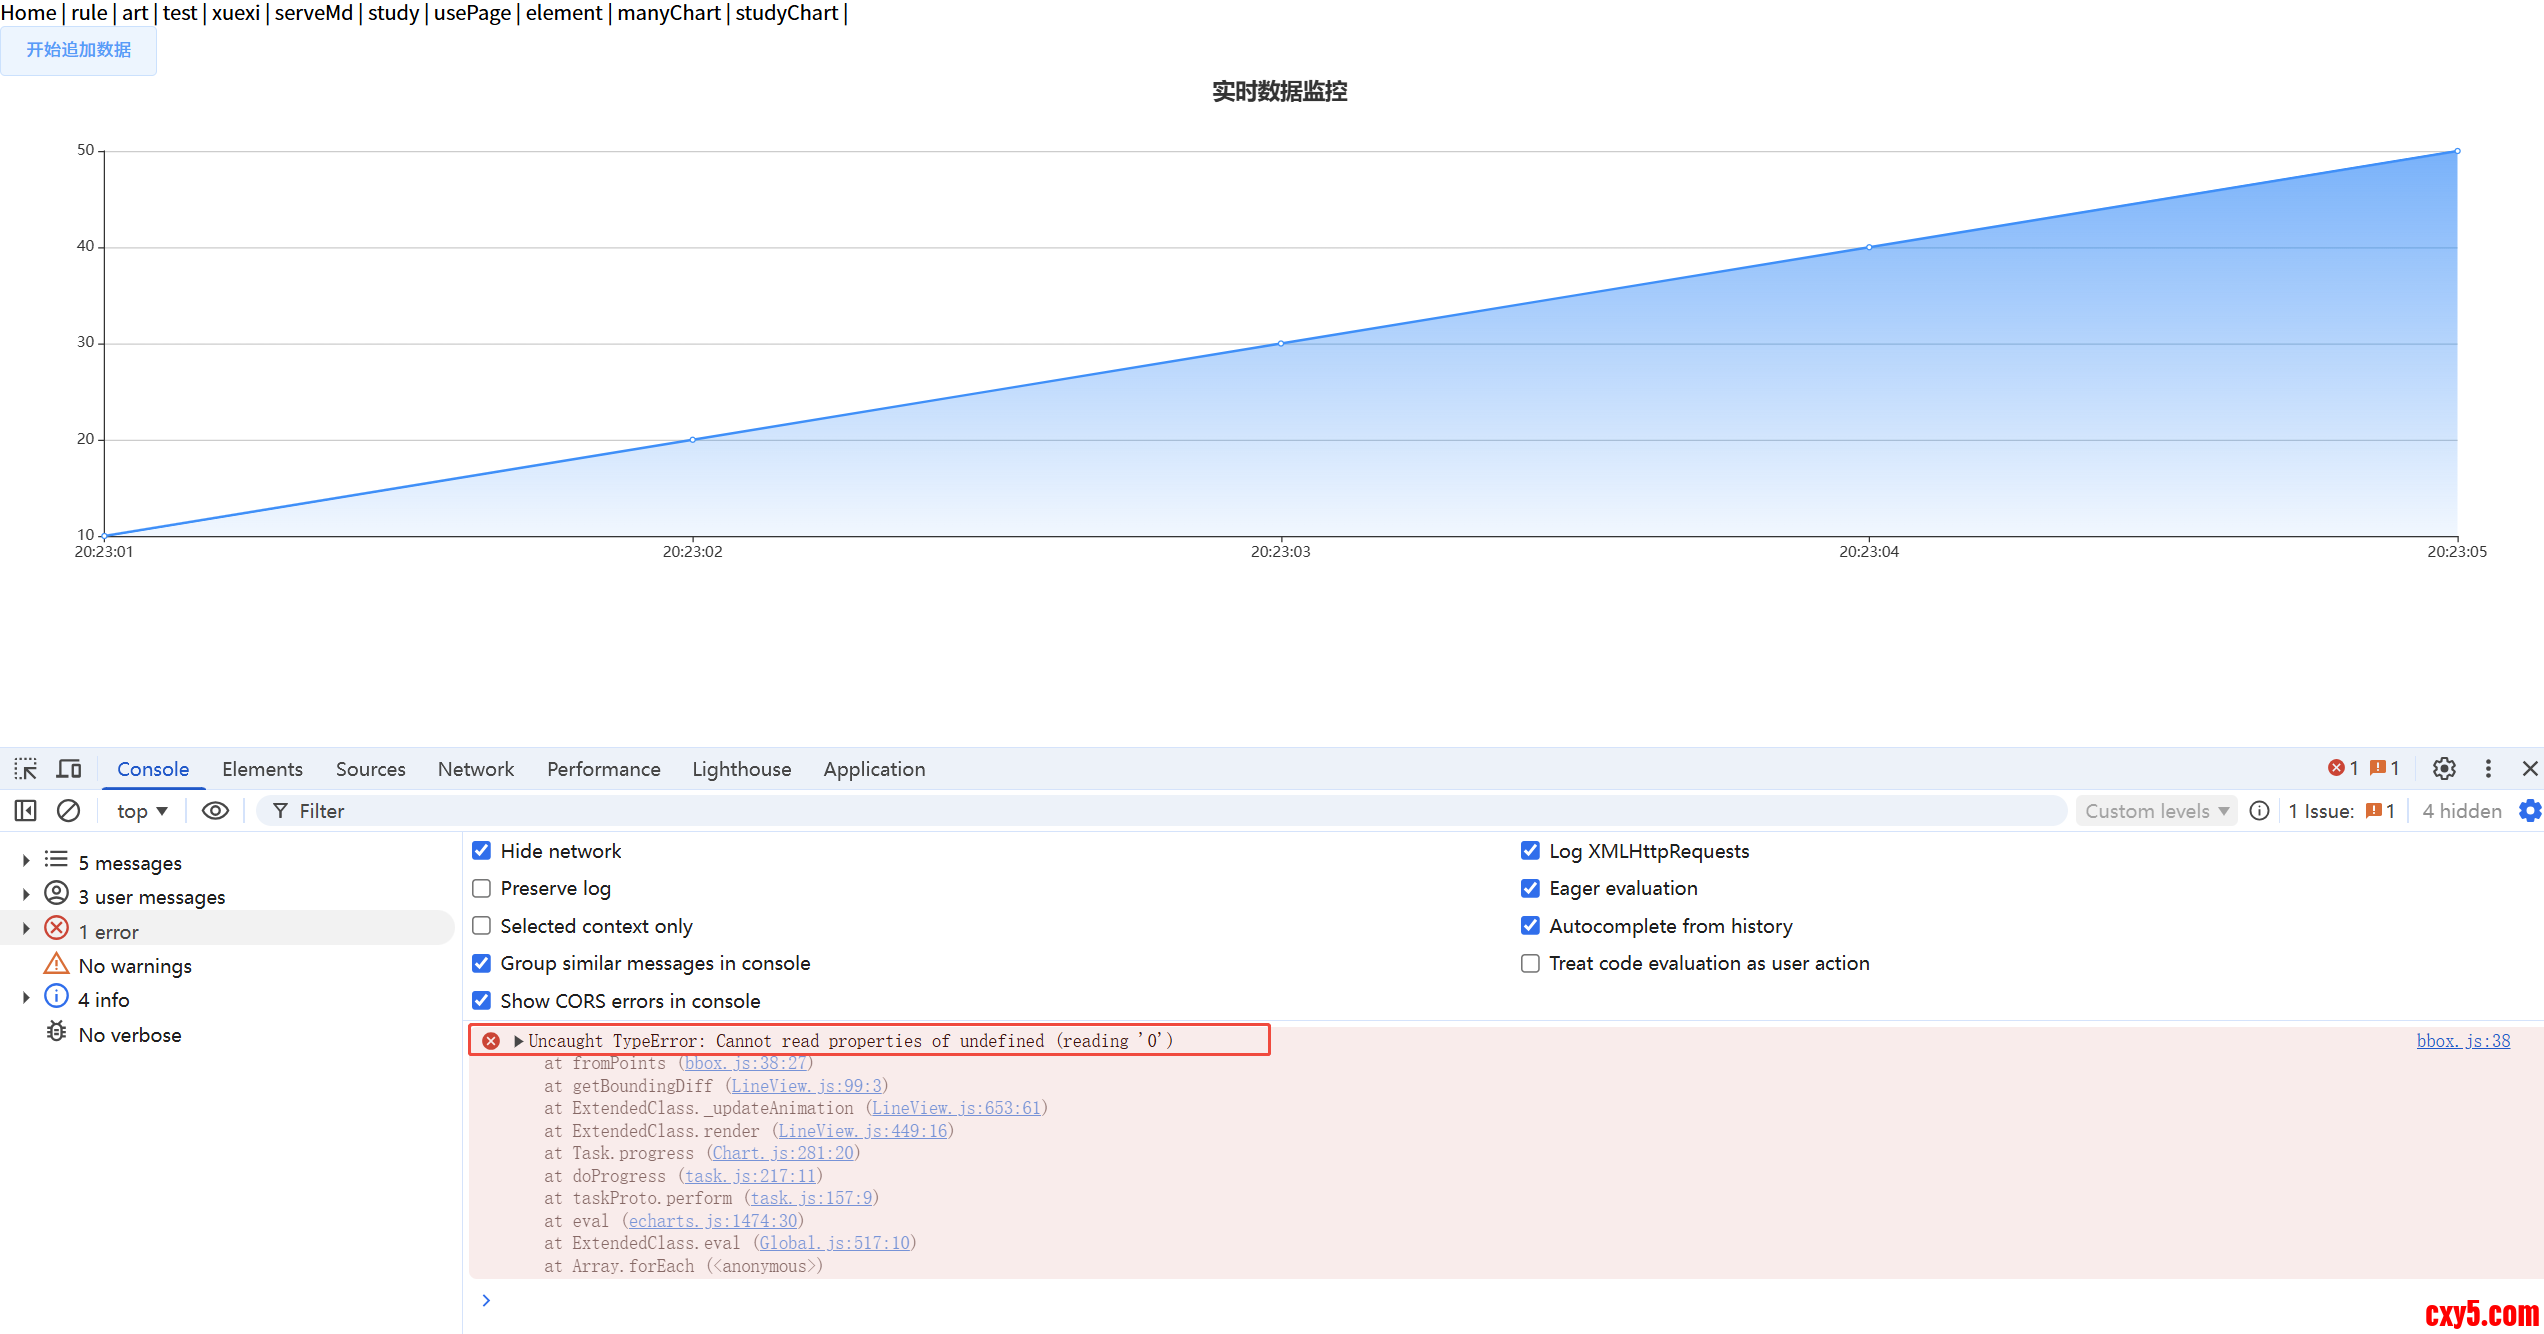Switch to the Elements tab
Viewport: 2544px width, 1334px height.
click(x=262, y=769)
